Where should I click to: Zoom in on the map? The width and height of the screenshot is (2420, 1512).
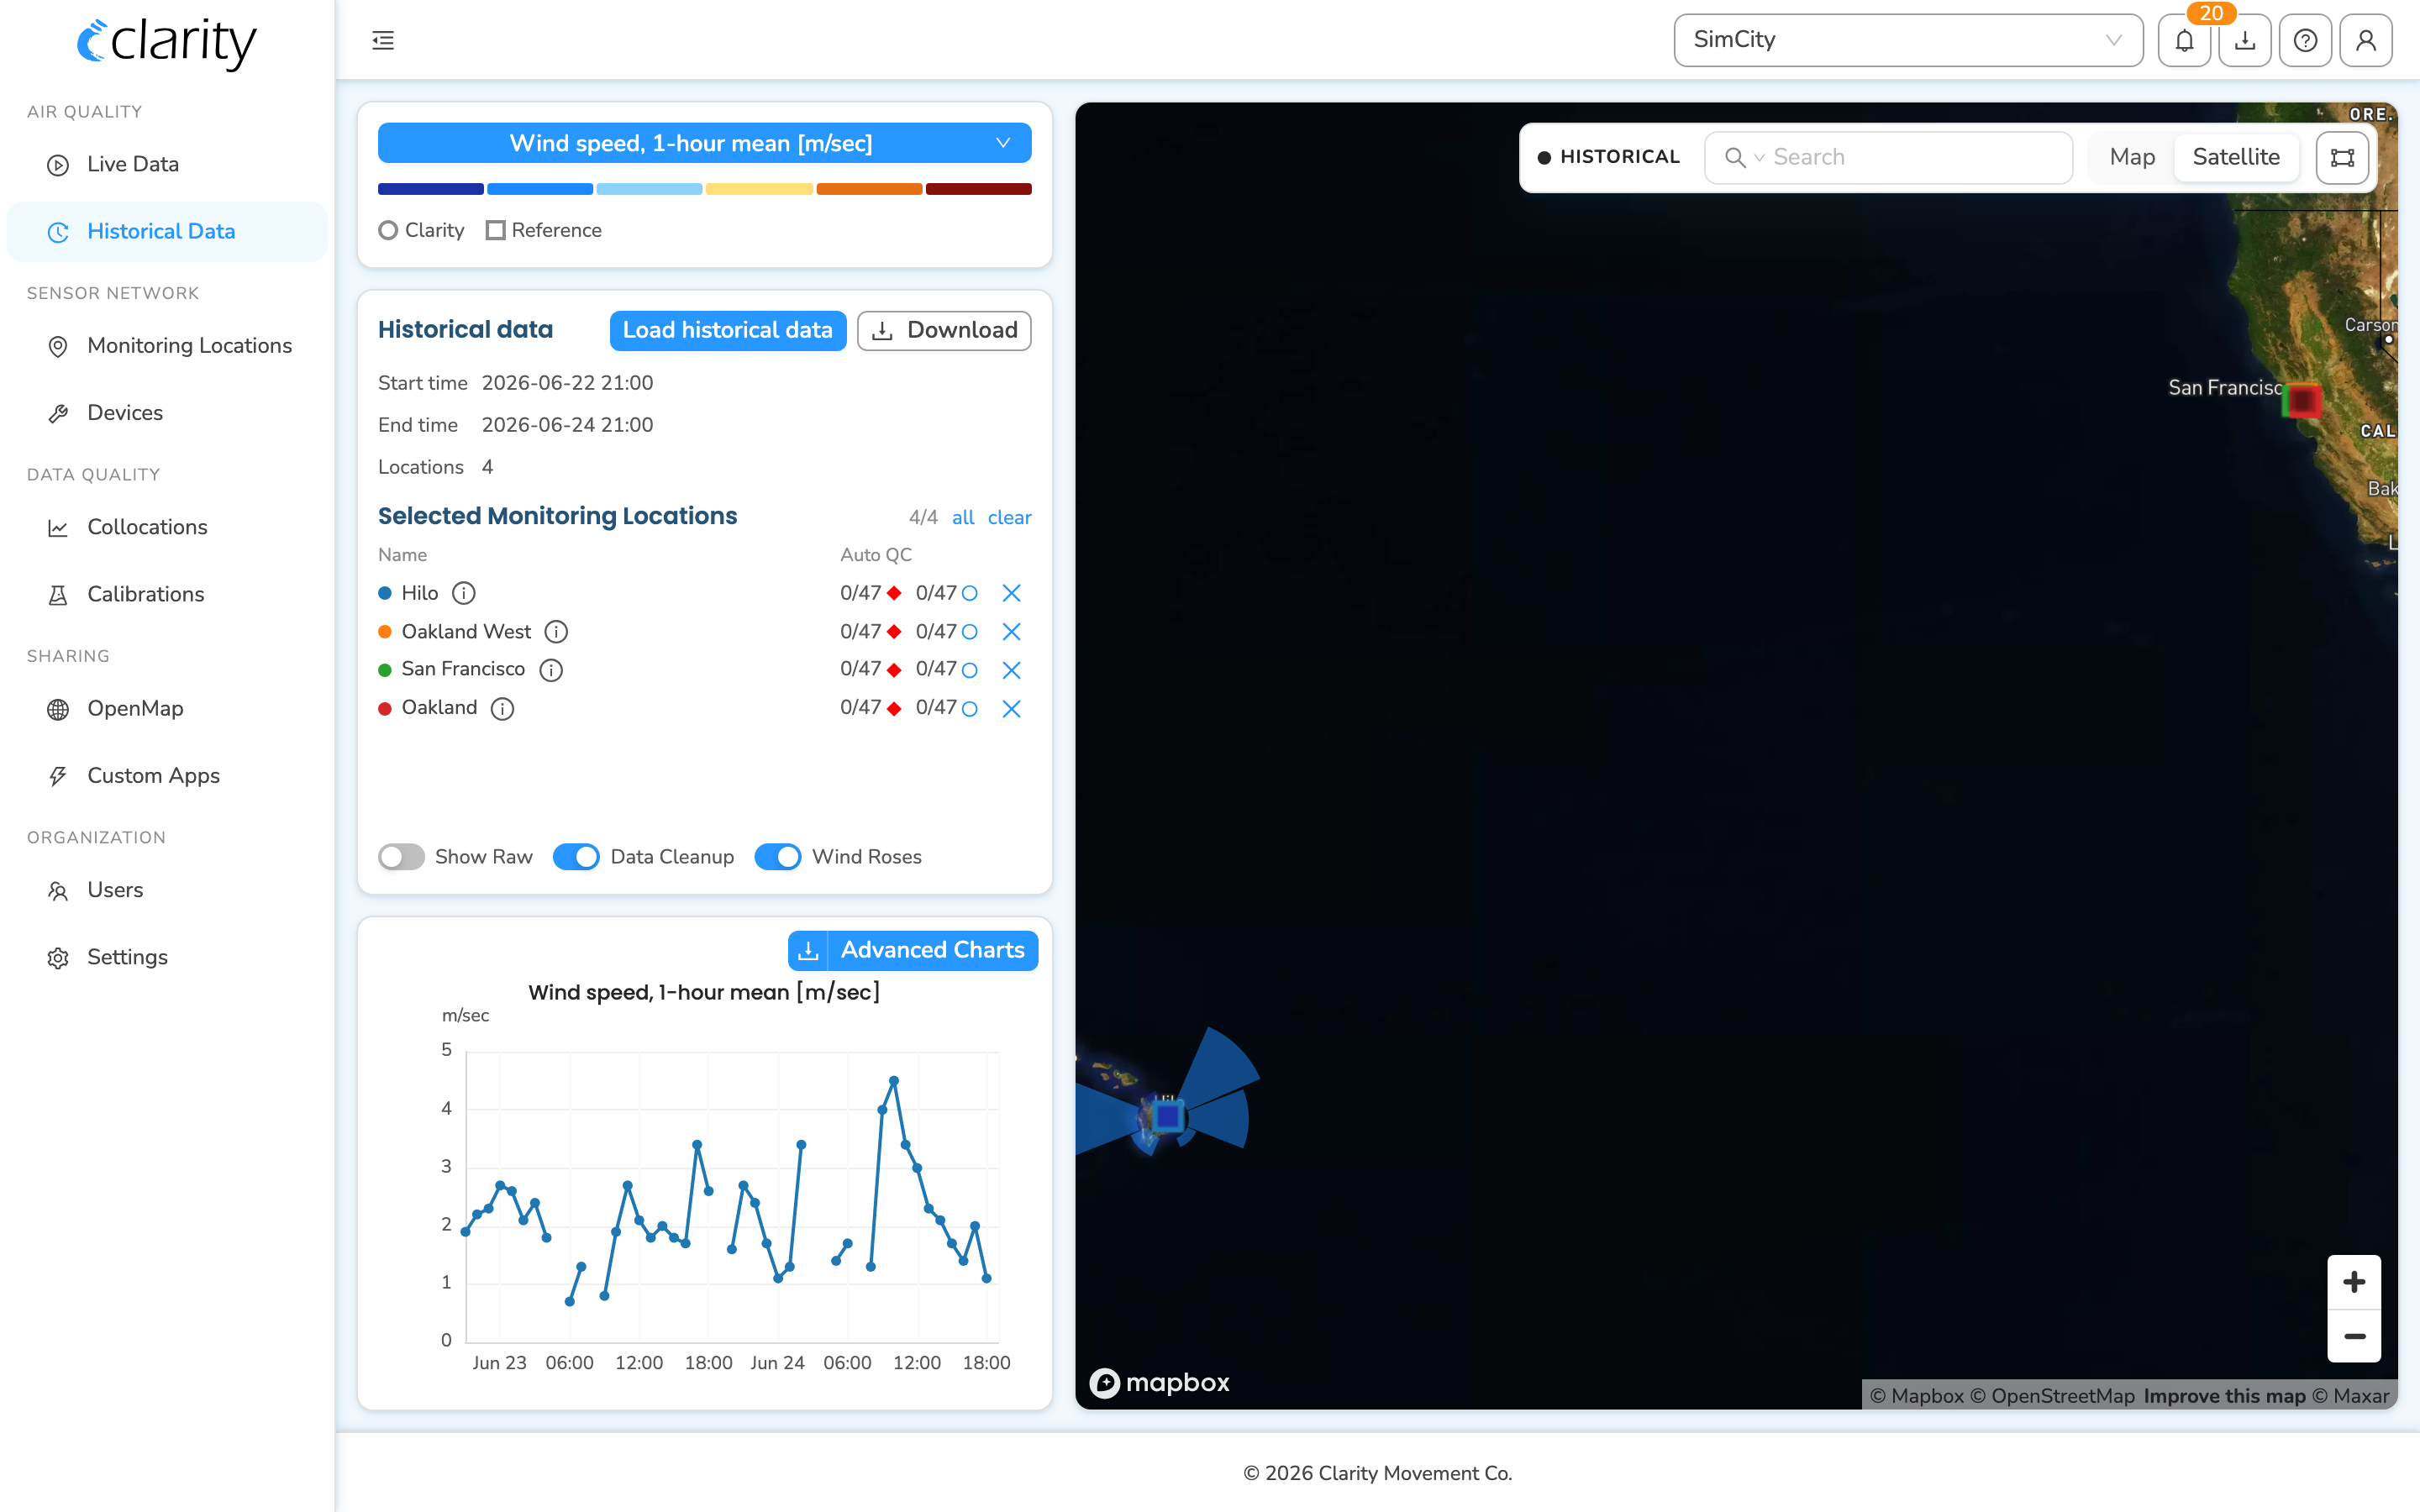[x=2354, y=1282]
